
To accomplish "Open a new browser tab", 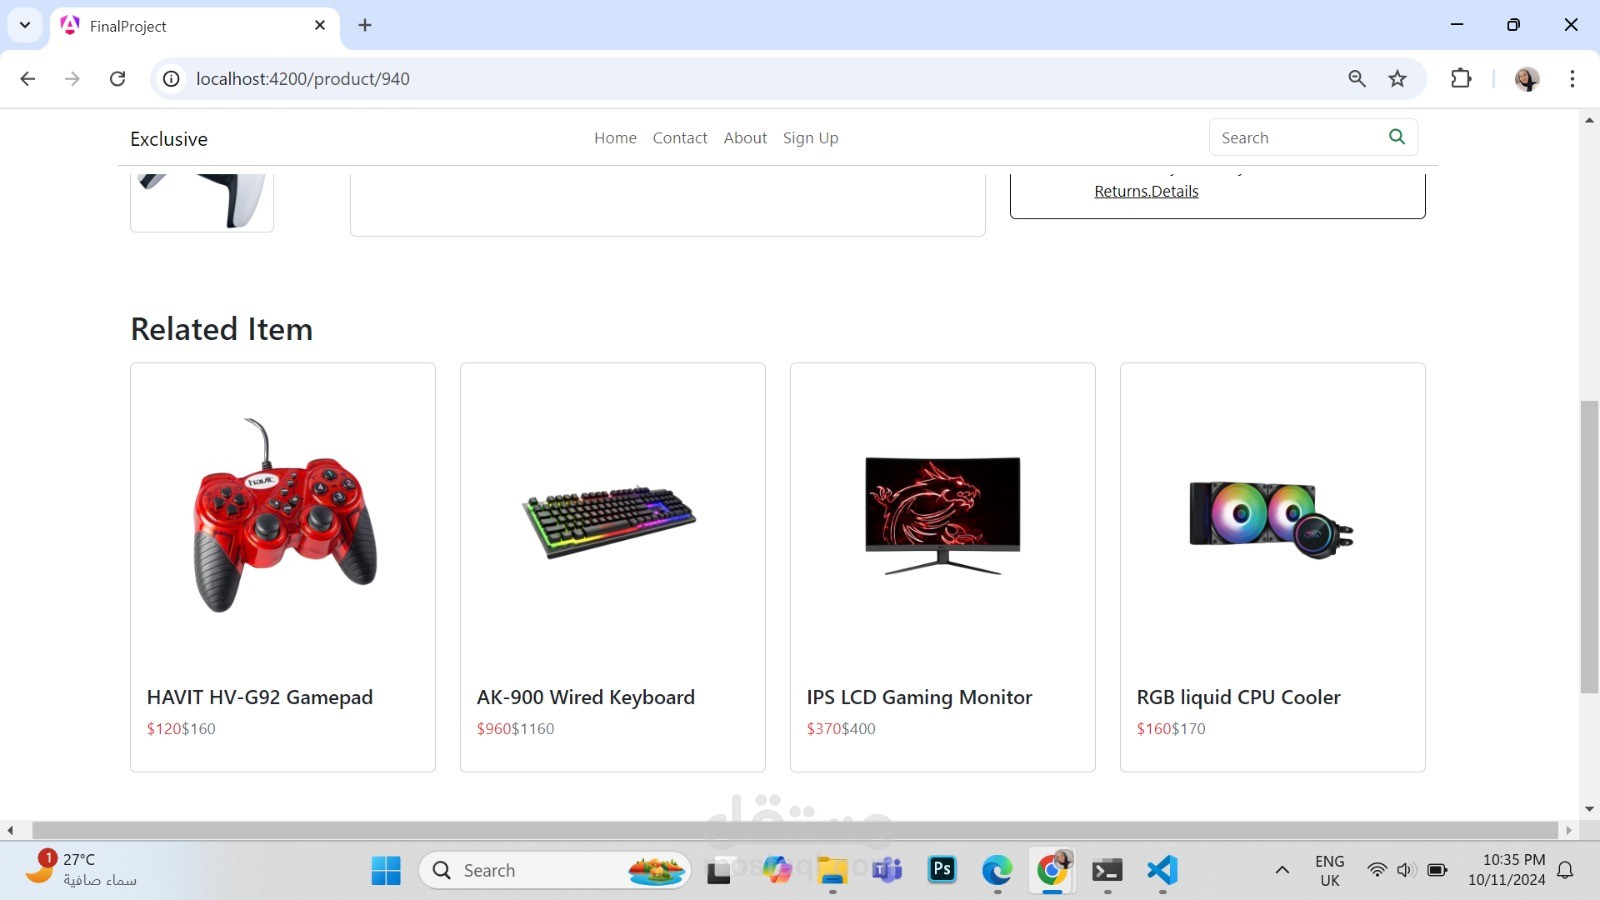I will click(x=365, y=25).
